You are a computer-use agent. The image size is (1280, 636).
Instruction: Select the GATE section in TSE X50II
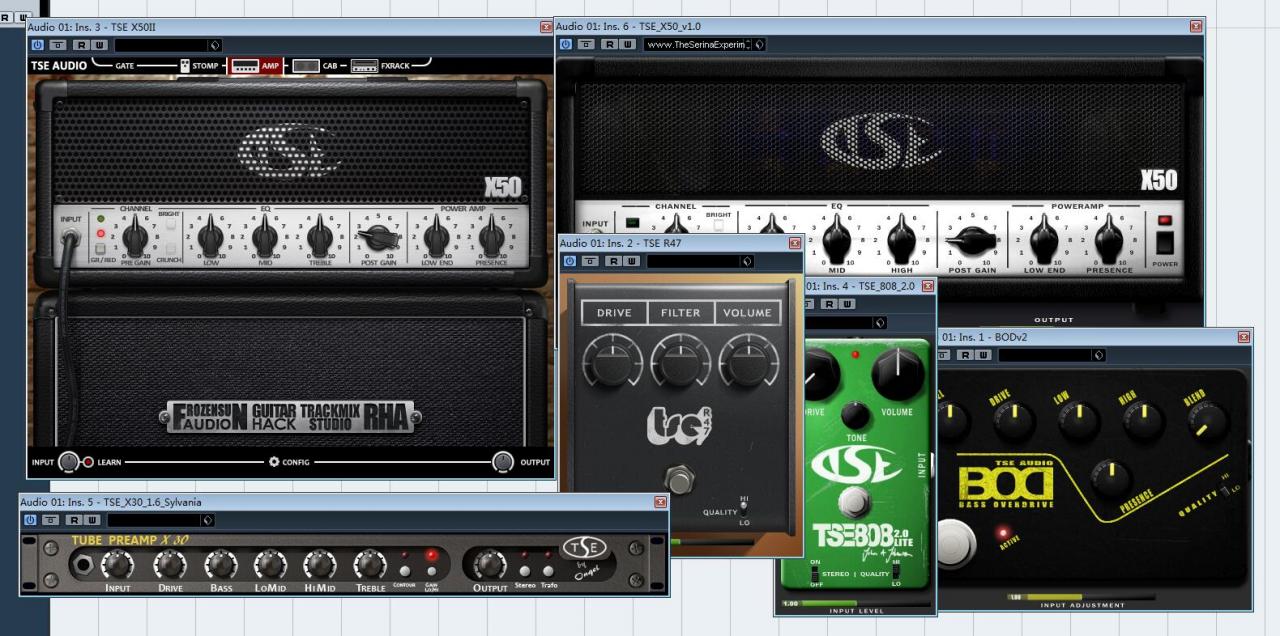click(x=125, y=66)
